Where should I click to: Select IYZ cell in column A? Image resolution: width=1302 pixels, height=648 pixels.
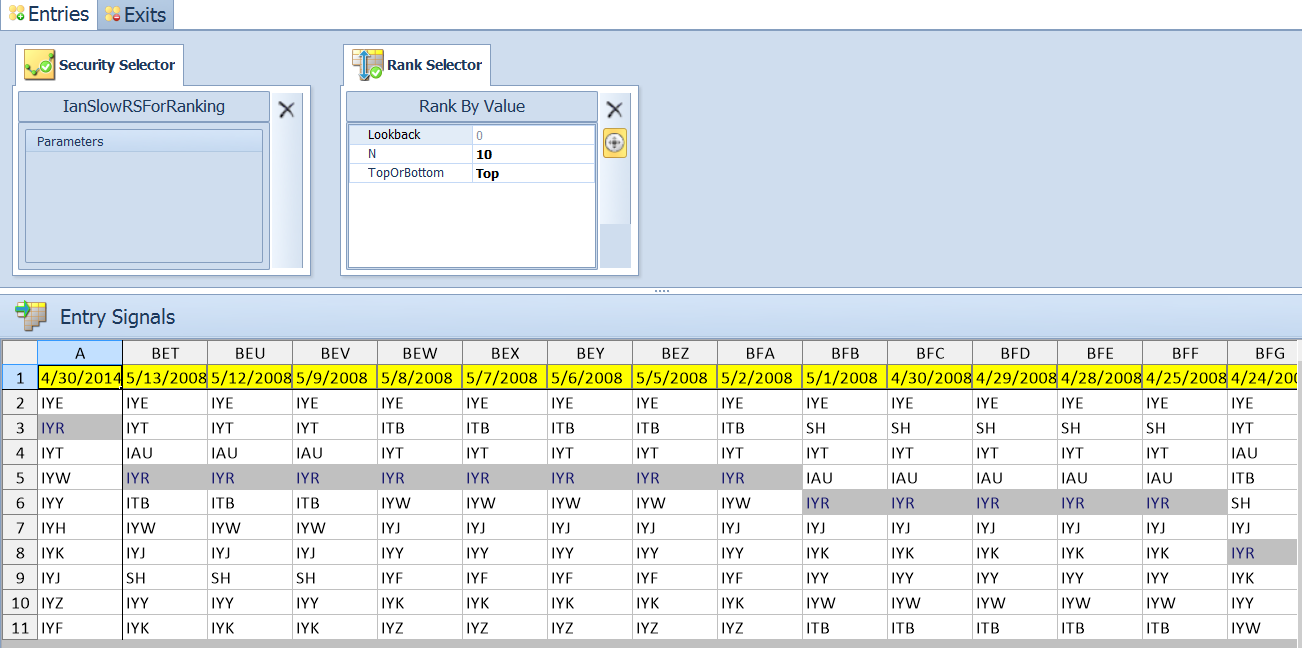(x=80, y=603)
